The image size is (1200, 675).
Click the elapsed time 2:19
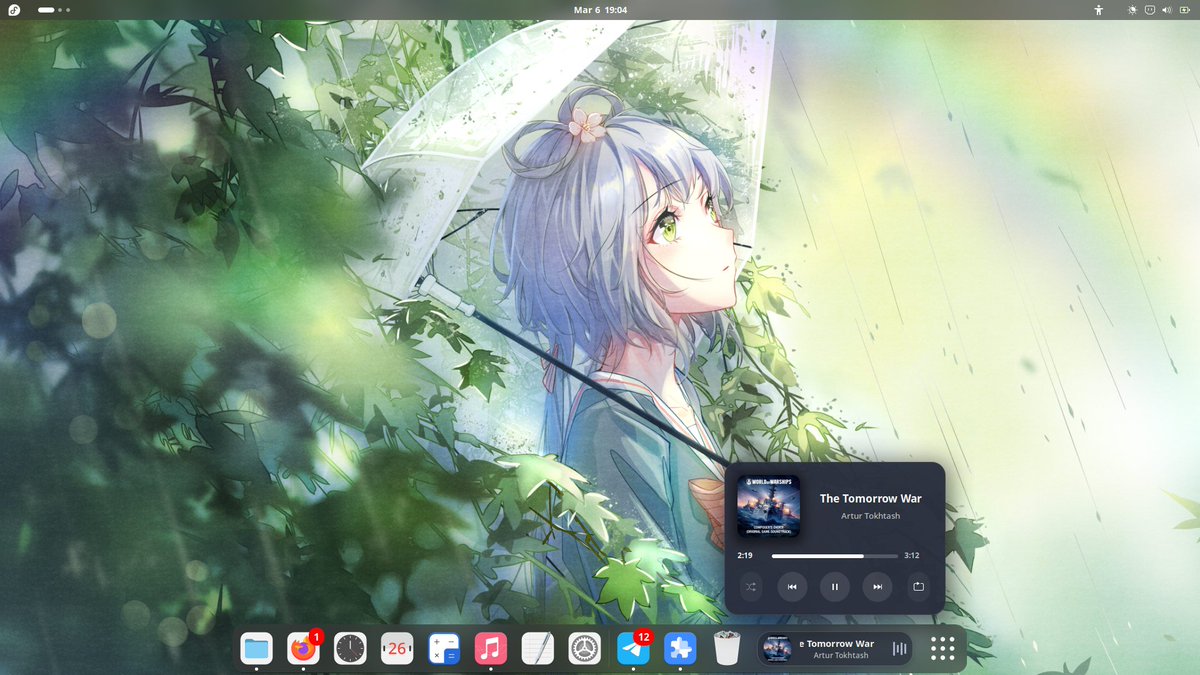(x=745, y=555)
